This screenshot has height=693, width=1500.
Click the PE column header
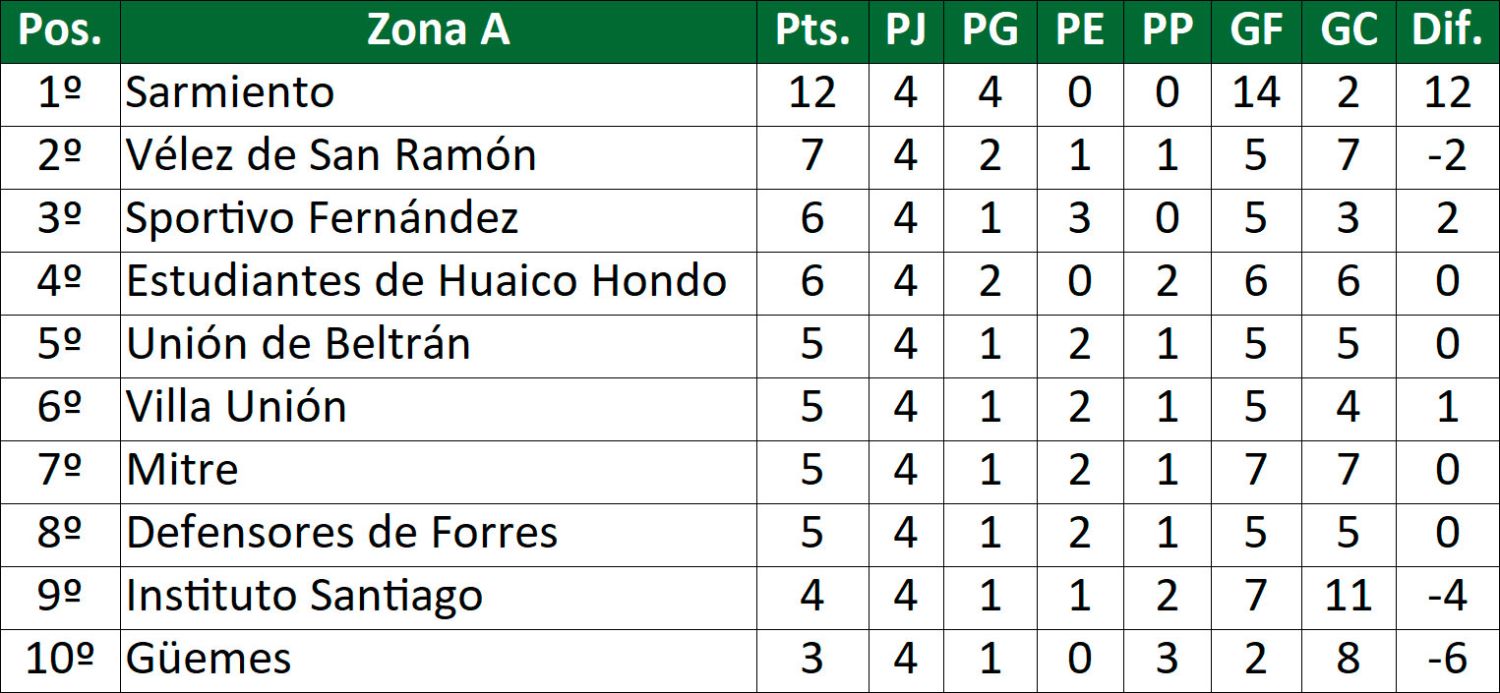[x=1080, y=30]
